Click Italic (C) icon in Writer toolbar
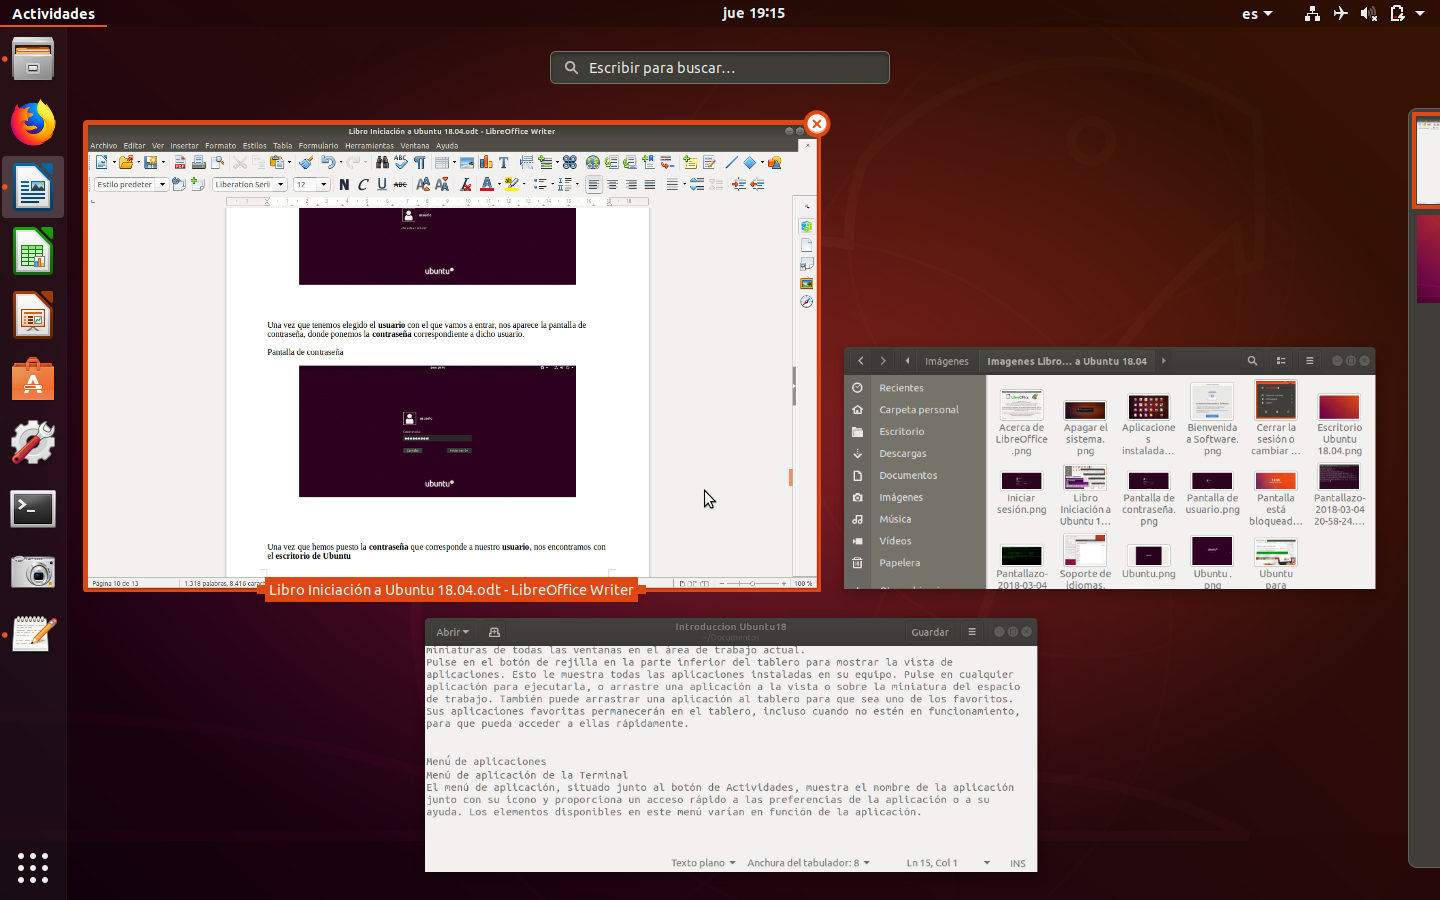This screenshot has width=1440, height=900. (x=363, y=184)
